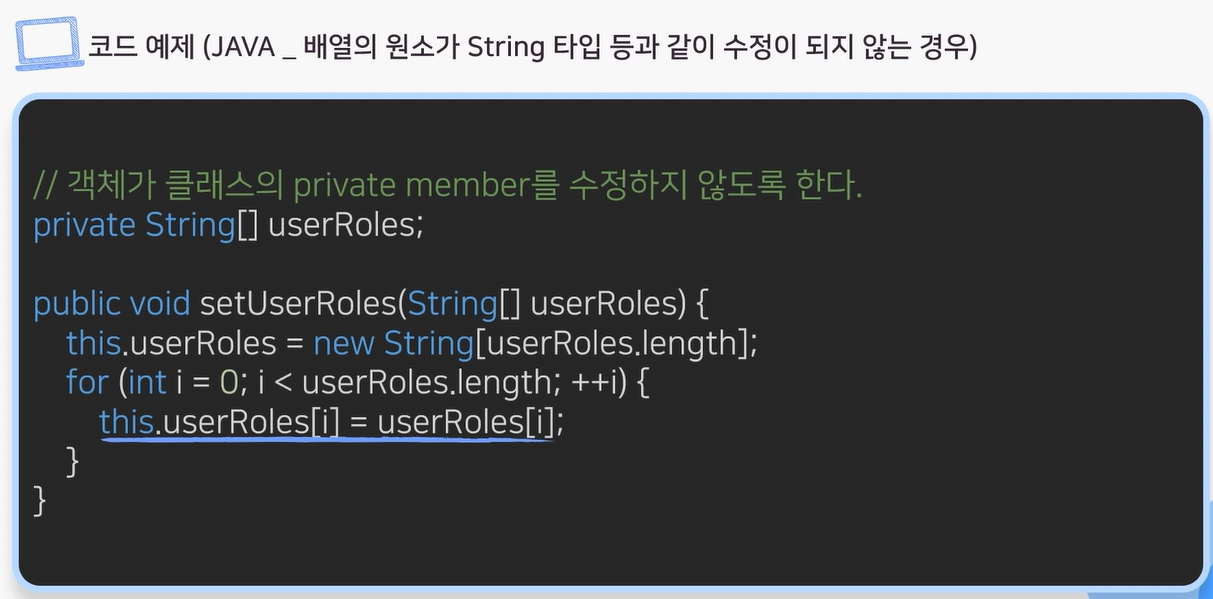
Task: Click the laptop icon beside the title
Action: pos(50,45)
